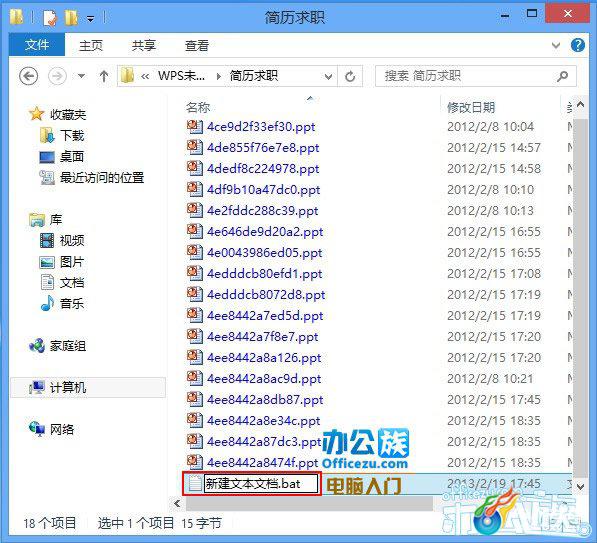Refresh the current folder view

coord(350,77)
